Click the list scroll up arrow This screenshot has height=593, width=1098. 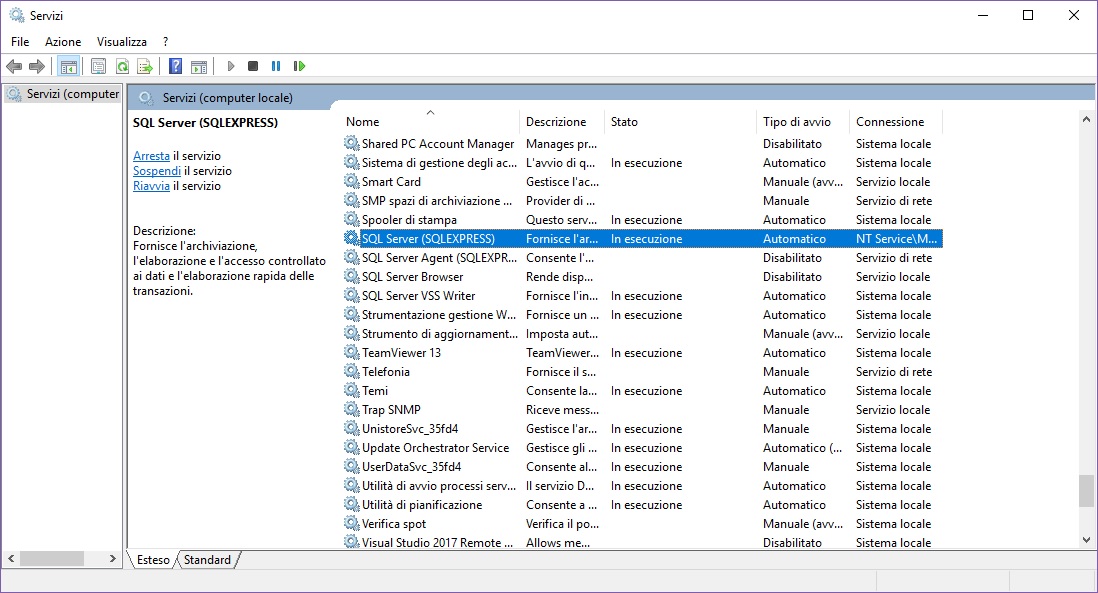pos(1086,119)
